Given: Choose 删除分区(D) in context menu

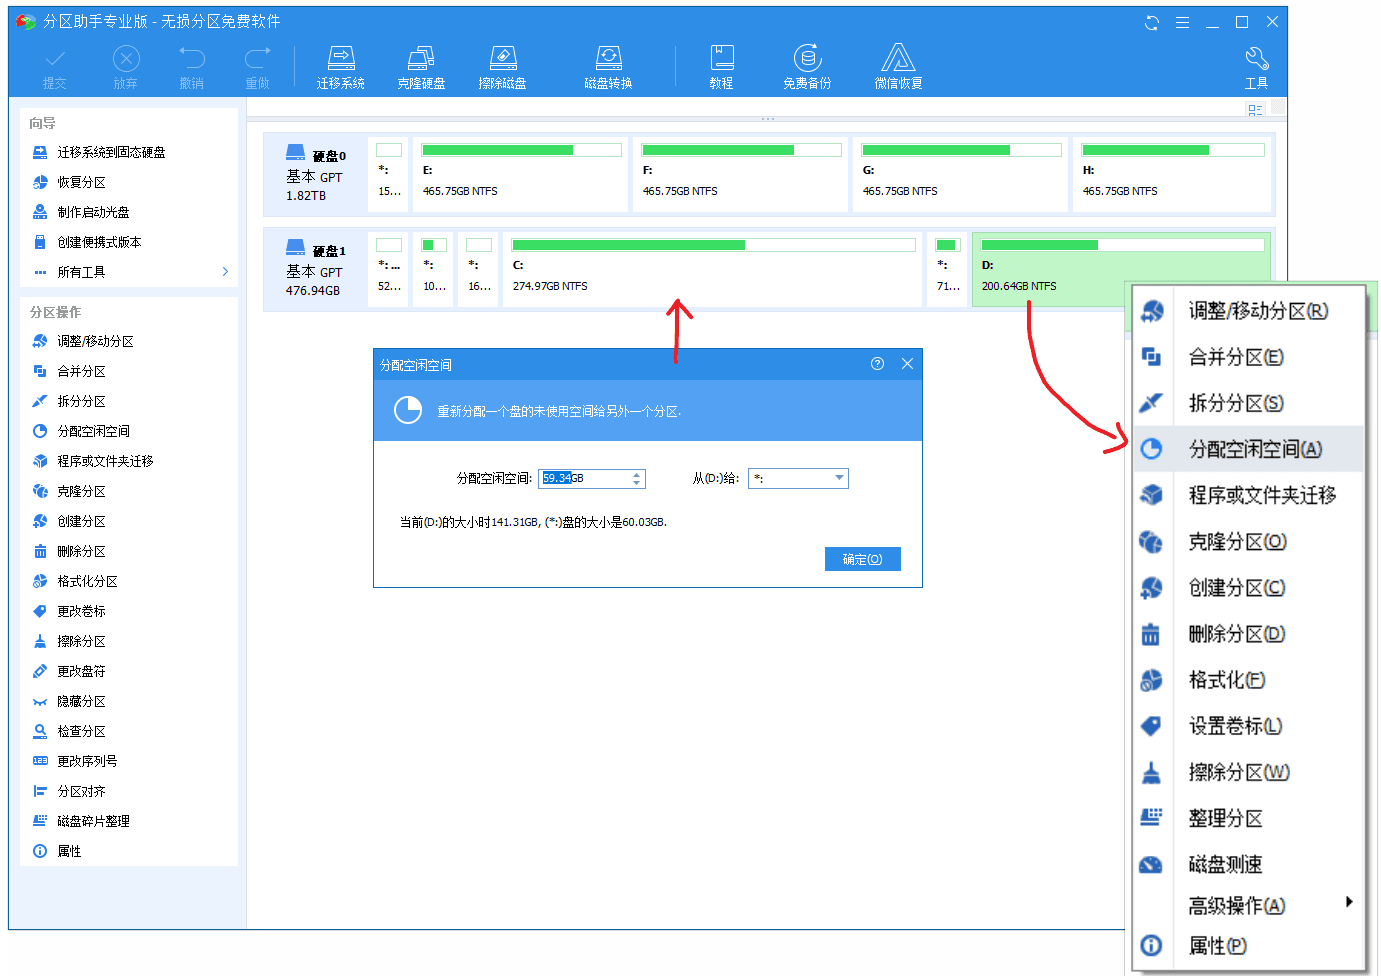Looking at the screenshot, I should [1248, 634].
